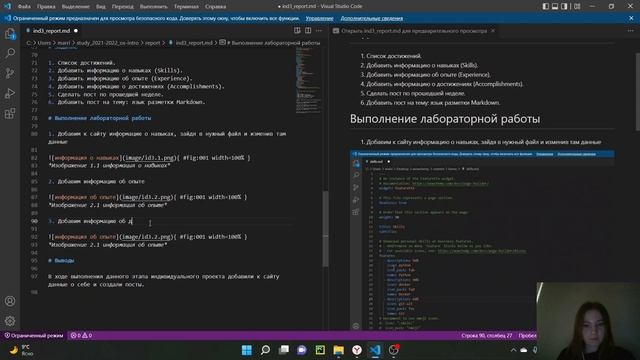This screenshot has height=360, width=640.
Task: Open the Терминал menu
Action: pyautogui.click(x=186, y=7)
